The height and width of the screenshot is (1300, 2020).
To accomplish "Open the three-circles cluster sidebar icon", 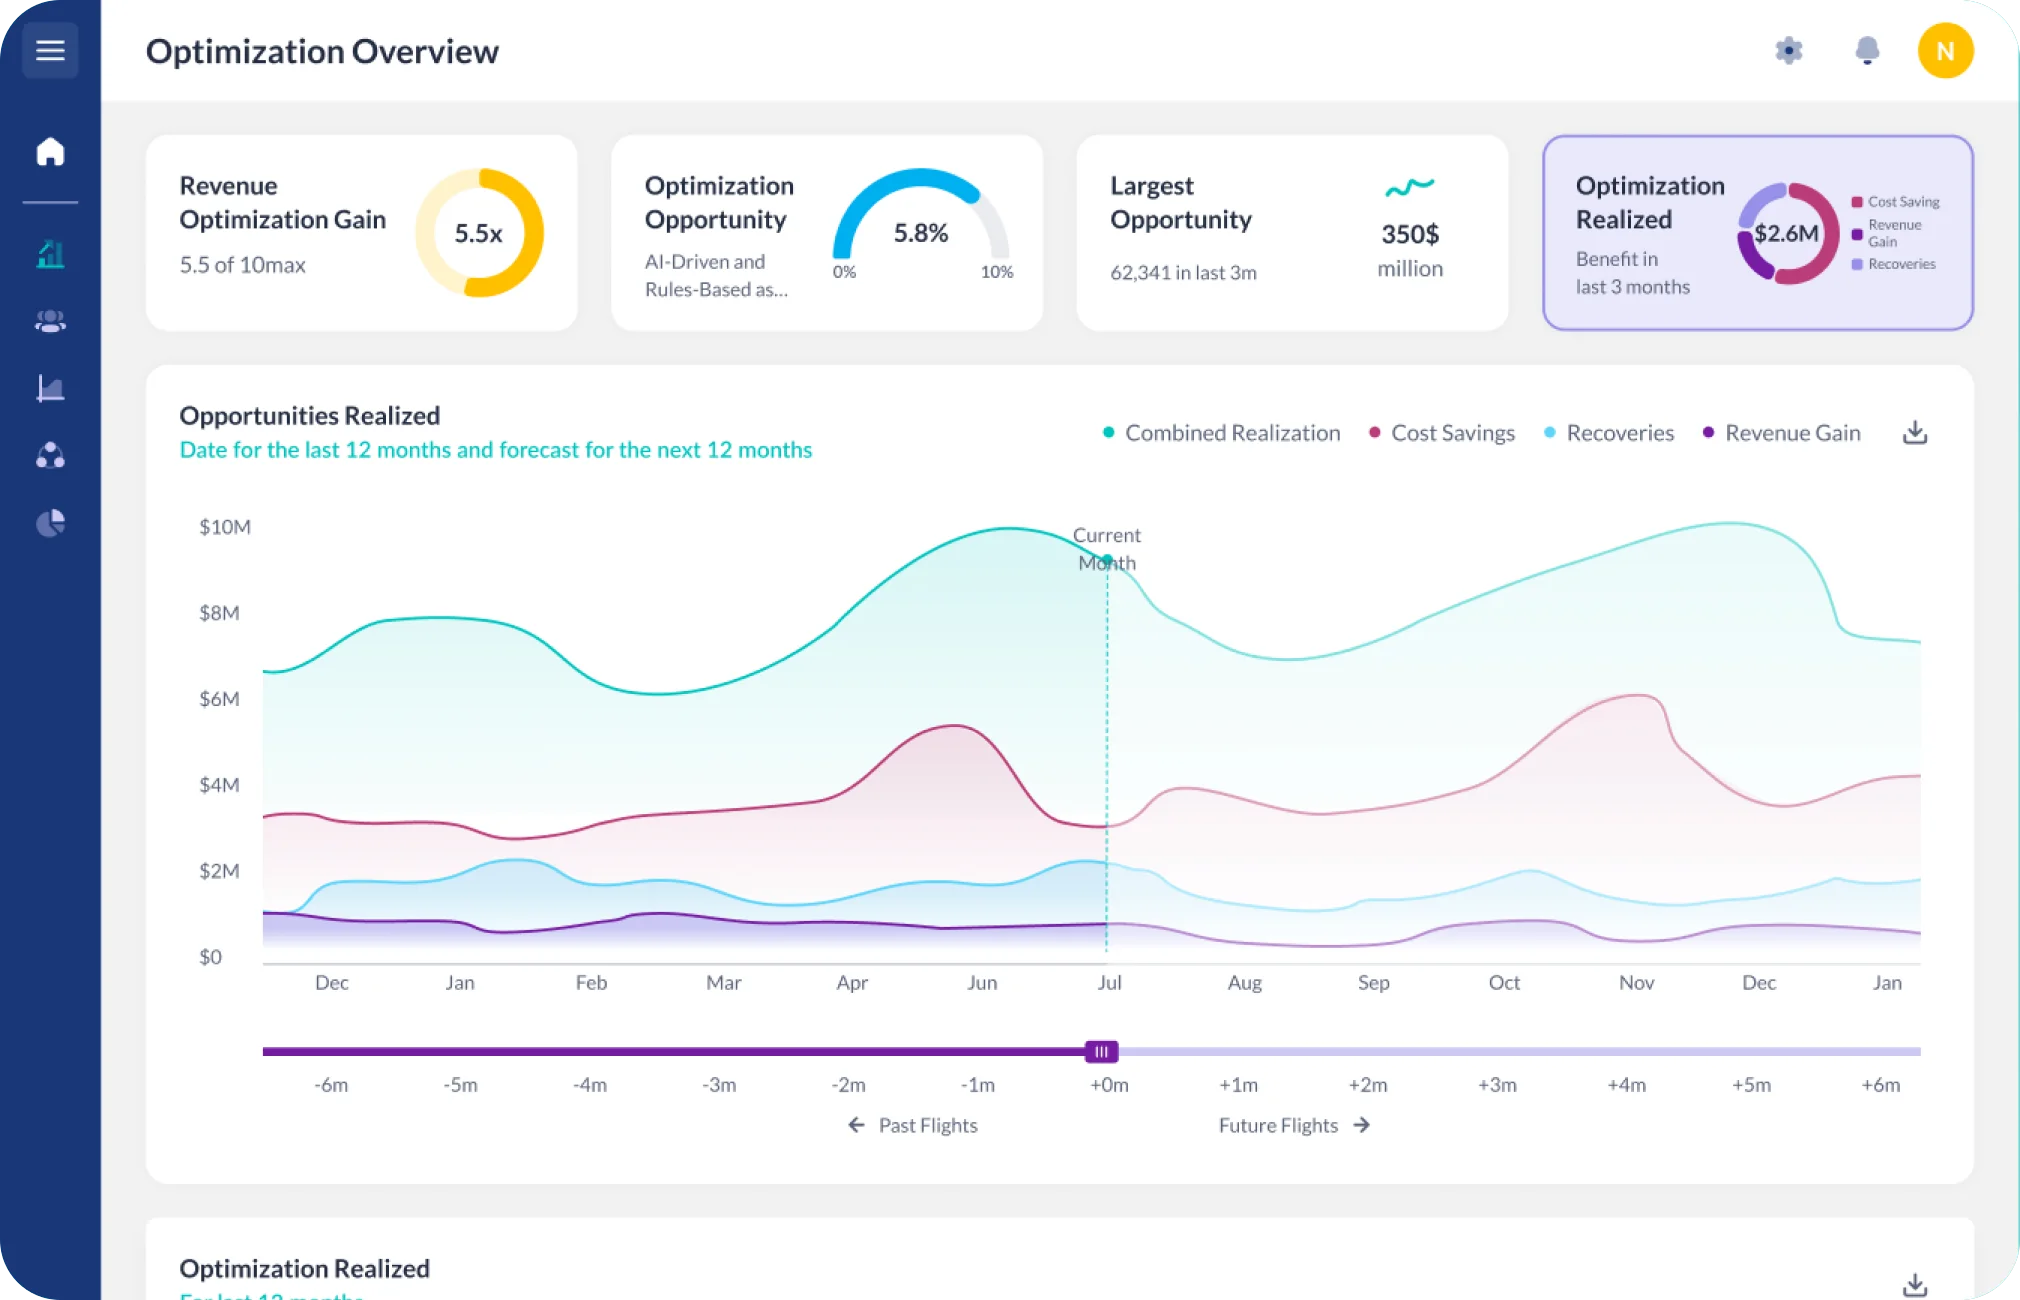I will coord(50,456).
